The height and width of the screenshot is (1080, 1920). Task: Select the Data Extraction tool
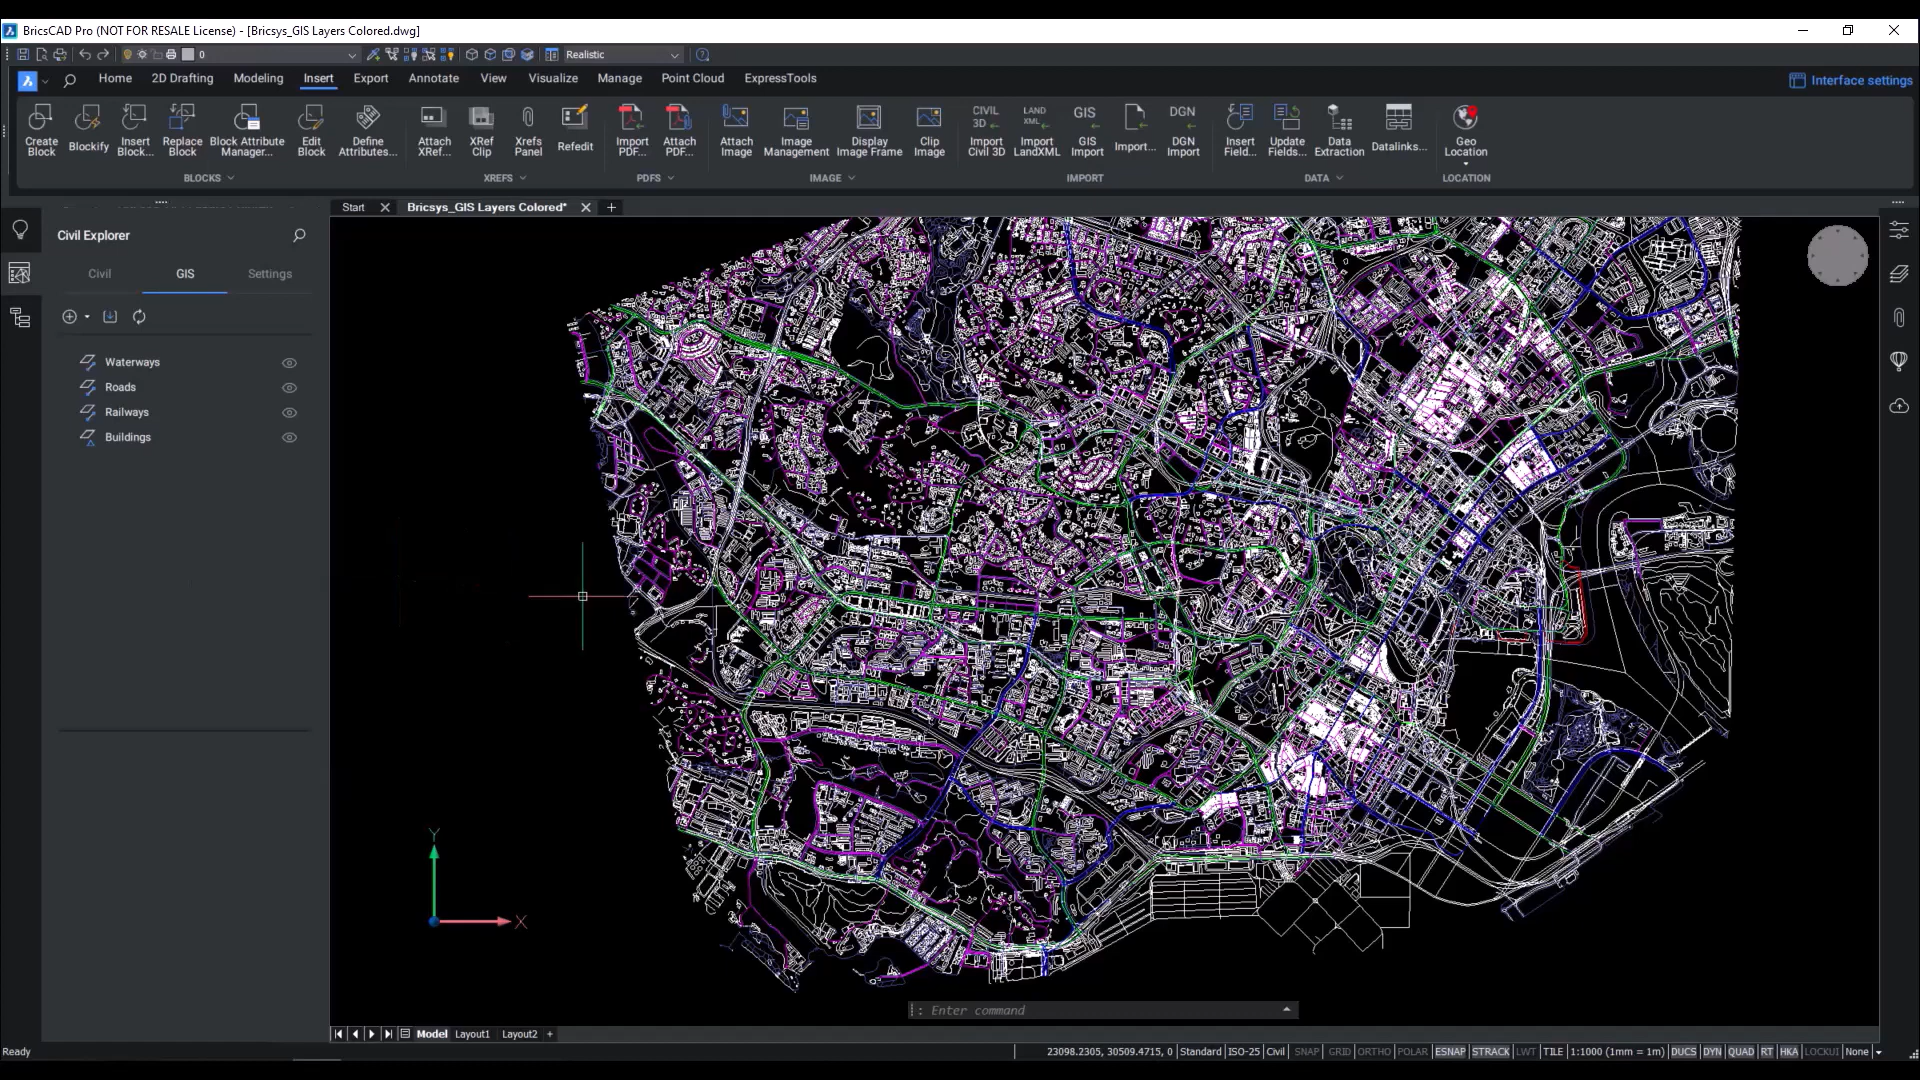(1338, 130)
